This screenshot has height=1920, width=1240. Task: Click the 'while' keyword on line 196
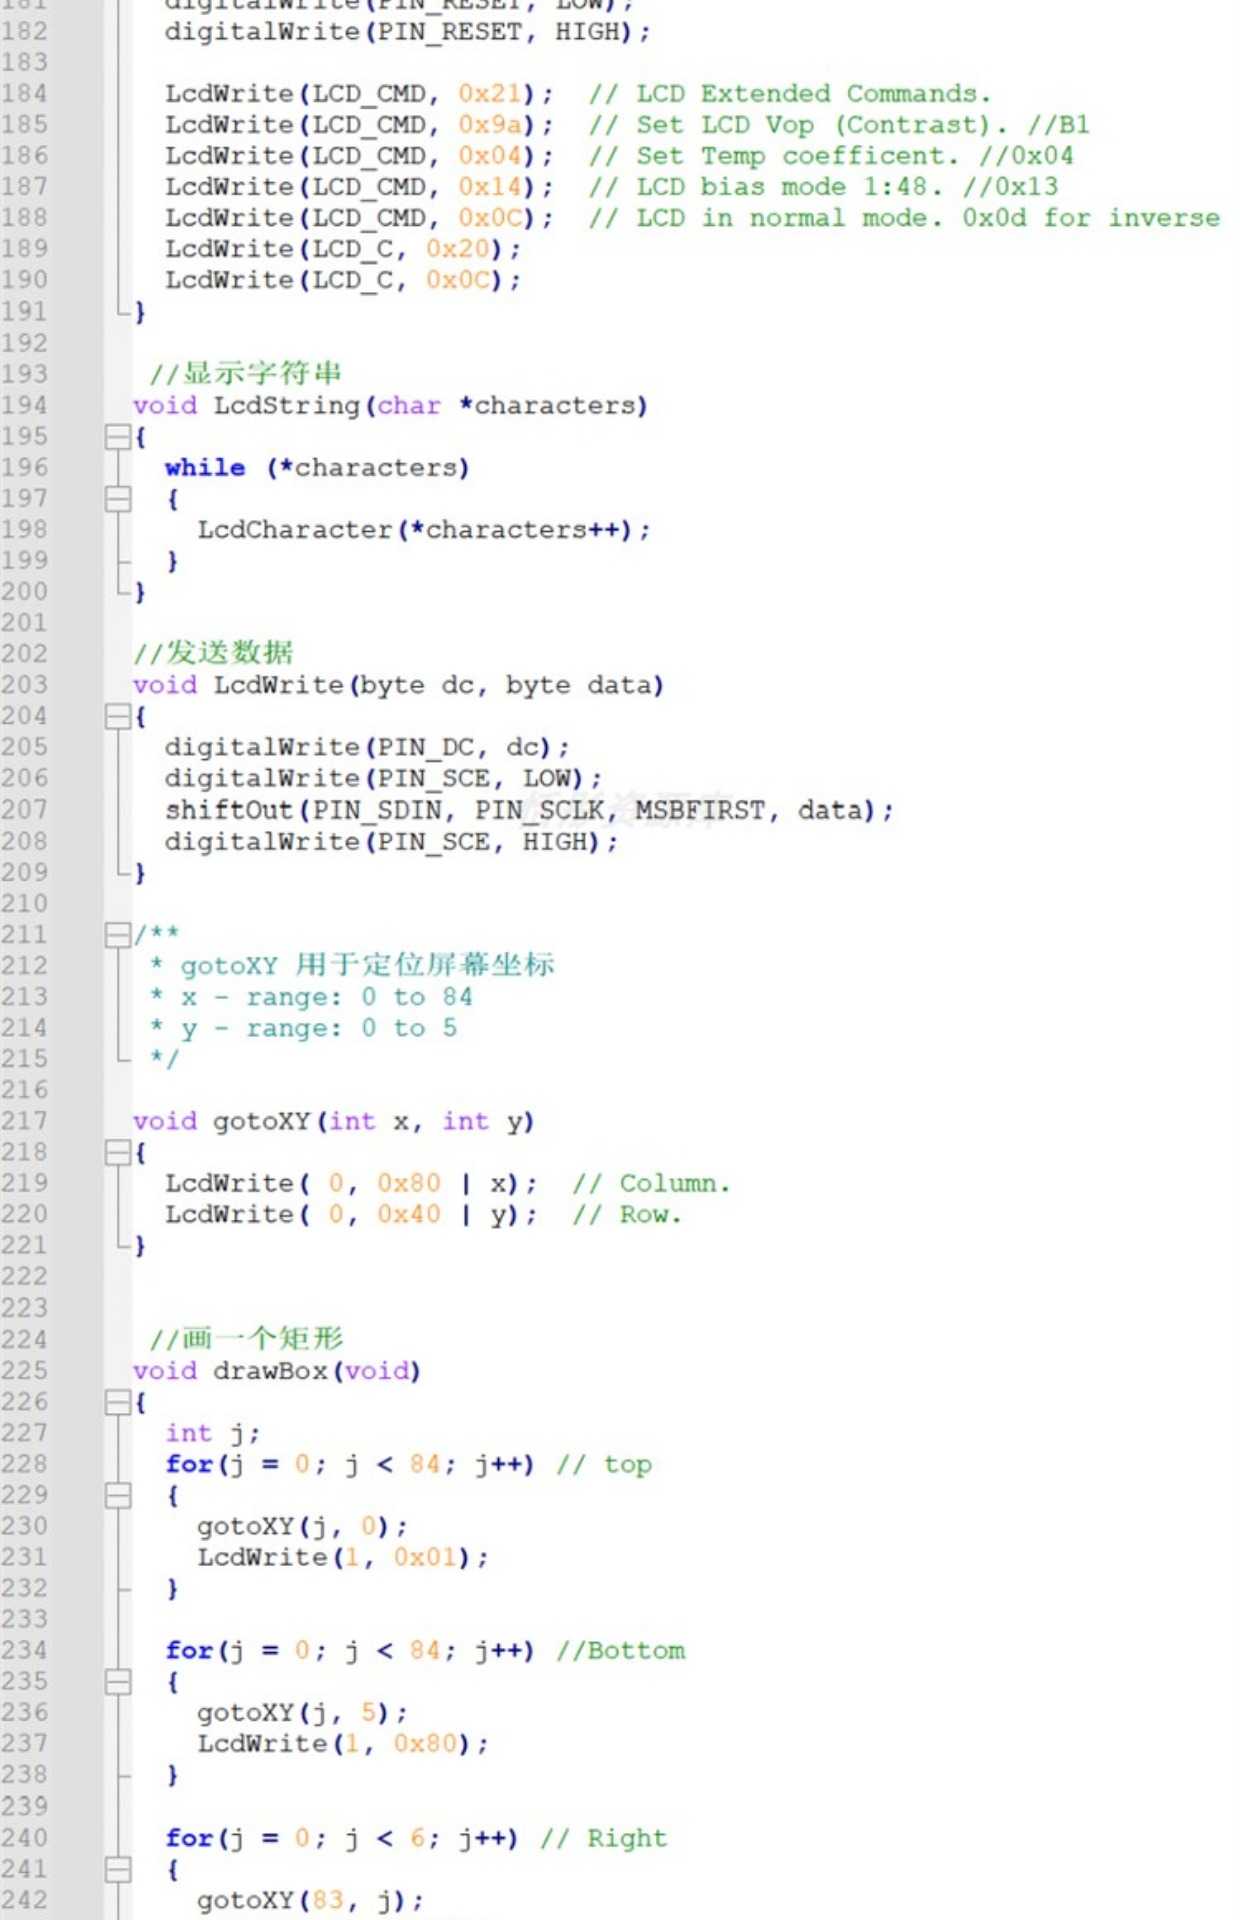(x=205, y=467)
